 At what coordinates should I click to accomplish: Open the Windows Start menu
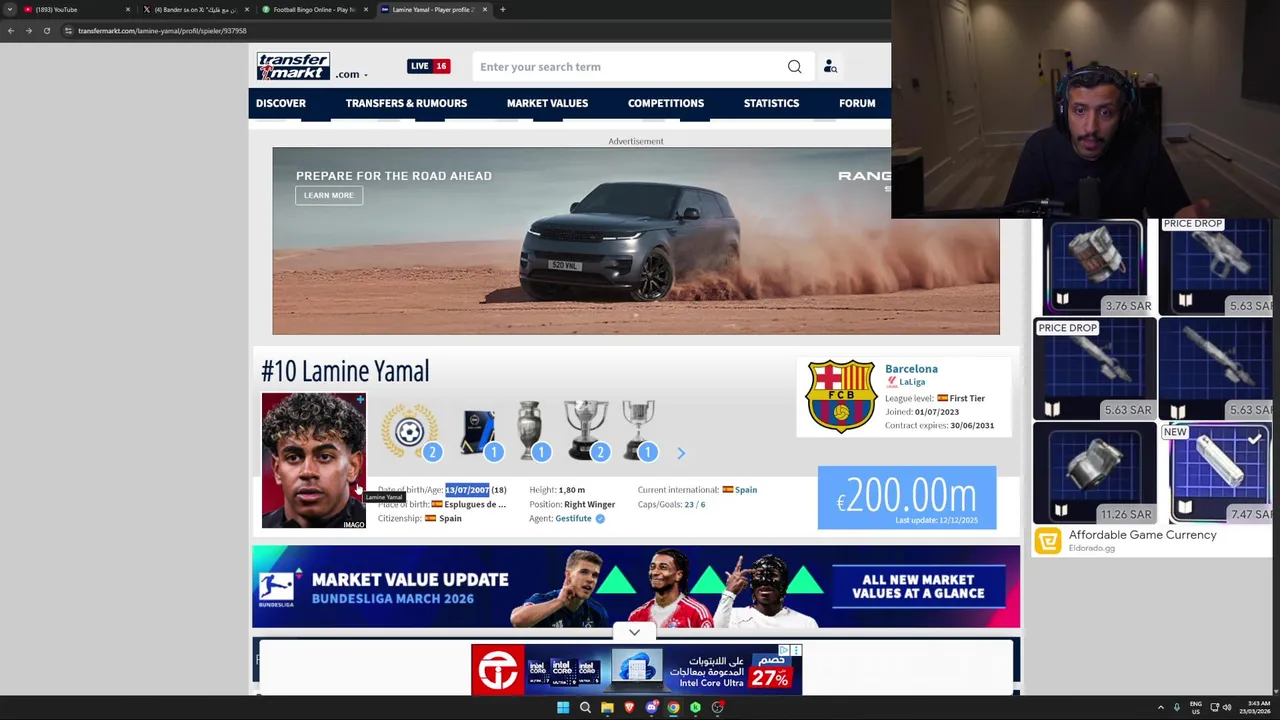coord(563,707)
